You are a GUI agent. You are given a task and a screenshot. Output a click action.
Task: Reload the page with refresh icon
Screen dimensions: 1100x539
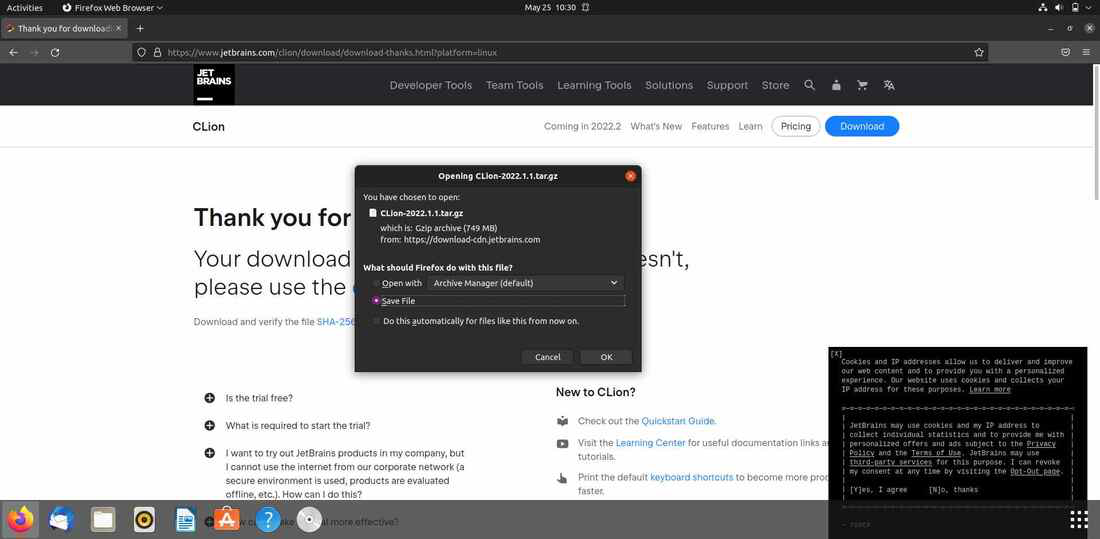click(x=55, y=53)
